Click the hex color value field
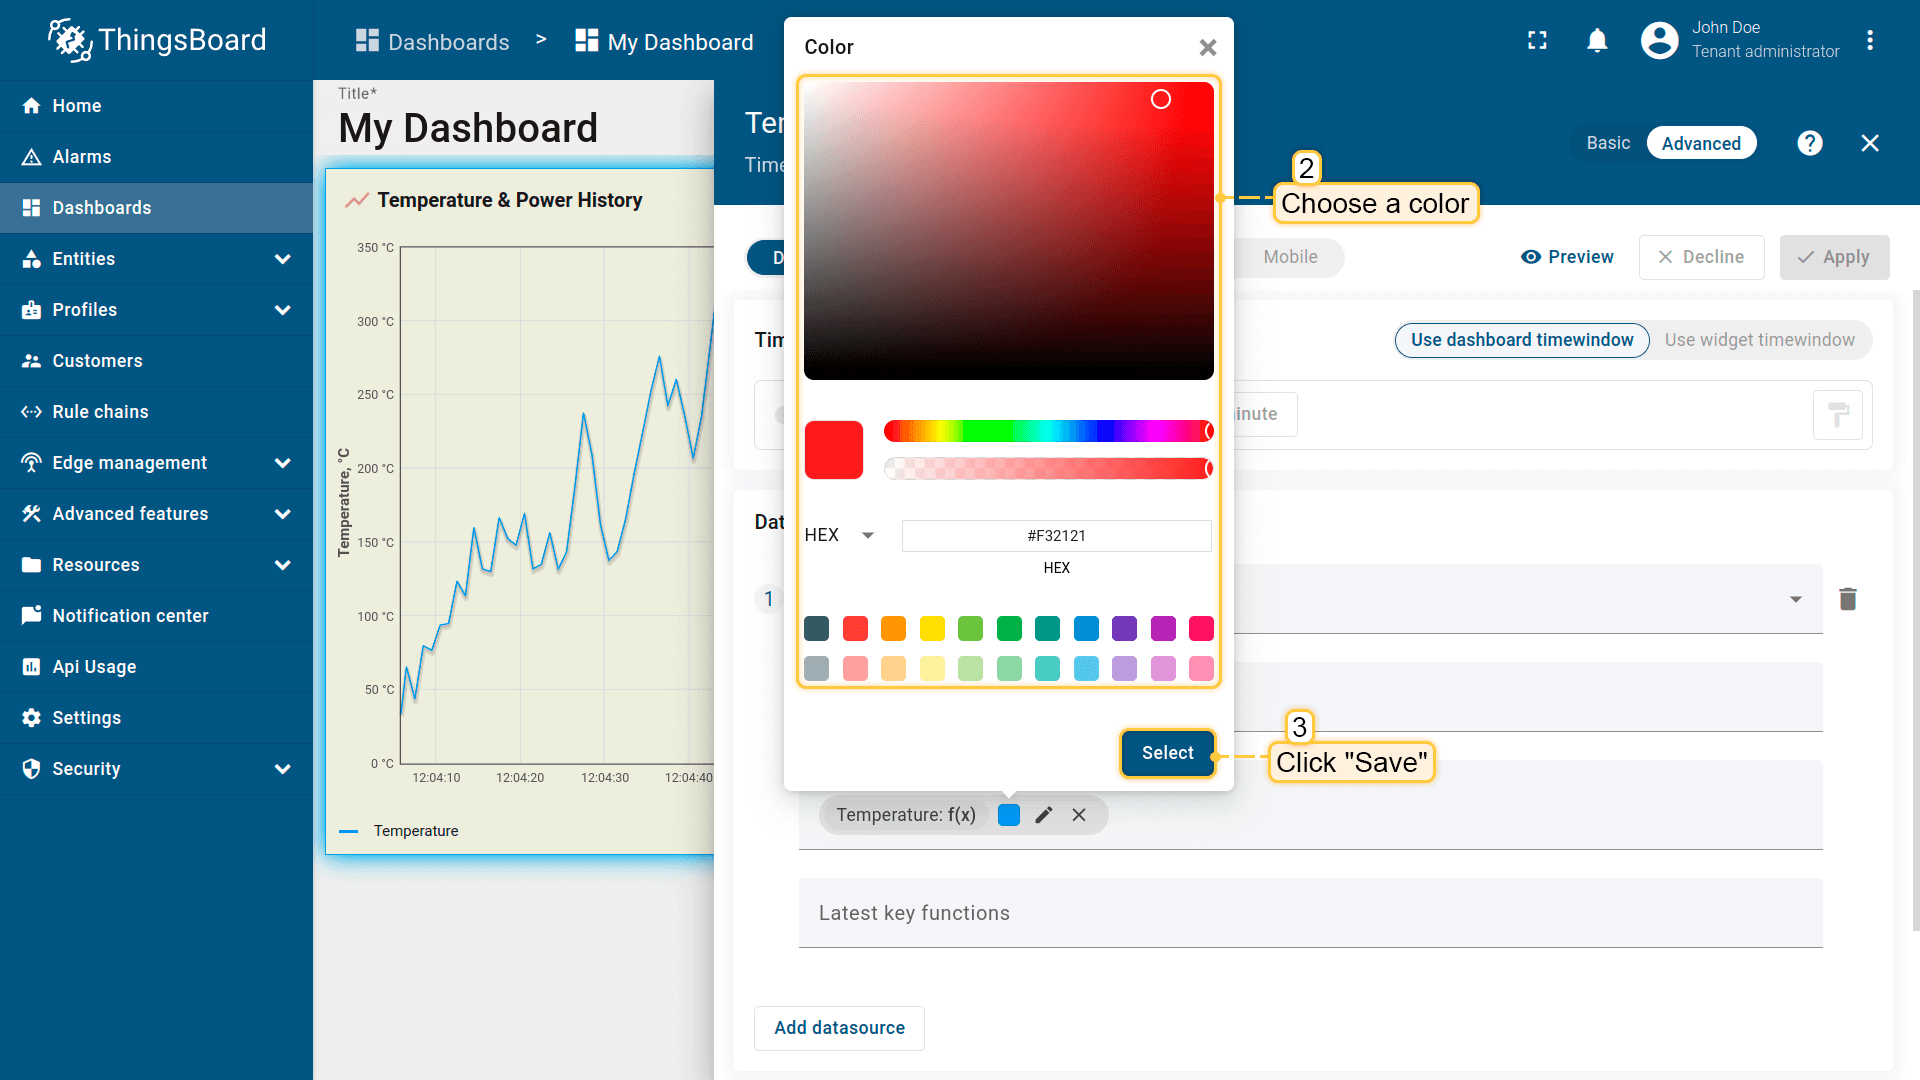 coord(1056,536)
